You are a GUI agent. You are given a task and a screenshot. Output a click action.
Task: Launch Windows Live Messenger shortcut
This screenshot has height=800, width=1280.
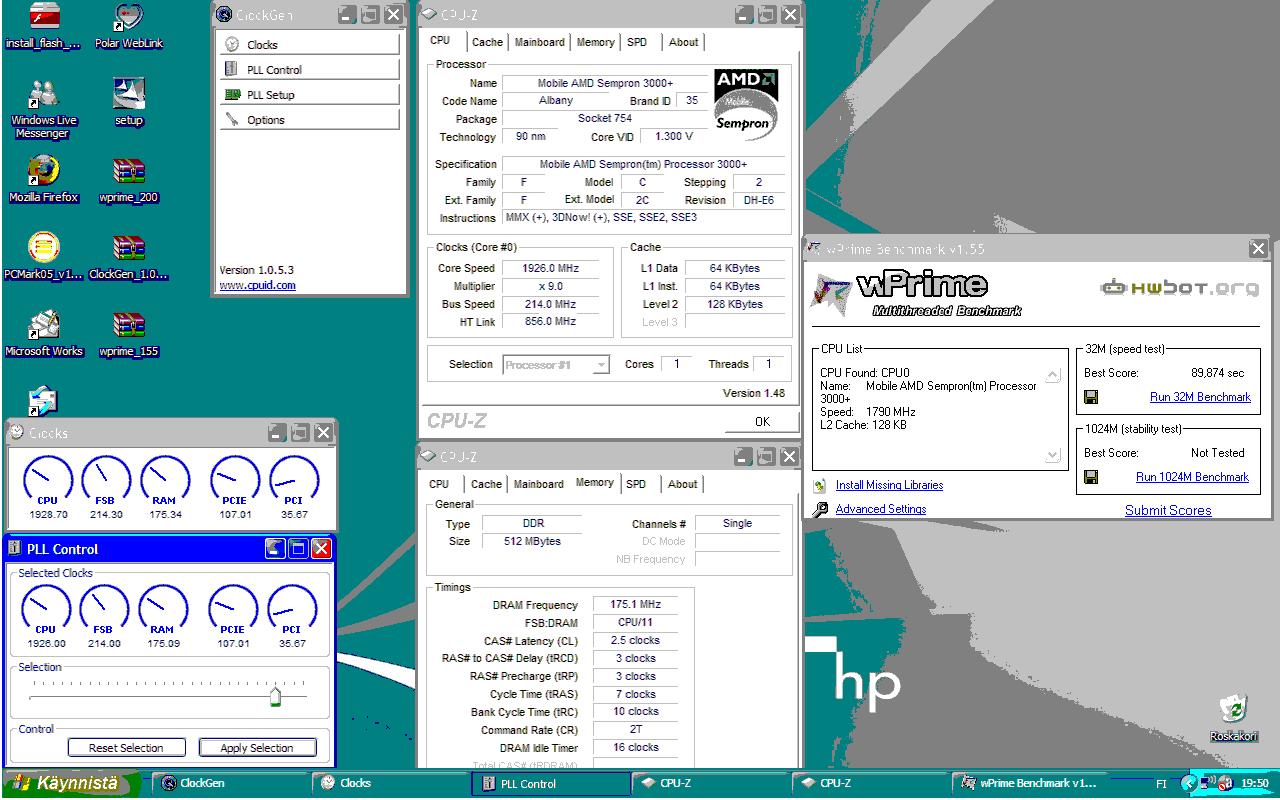tap(43, 110)
